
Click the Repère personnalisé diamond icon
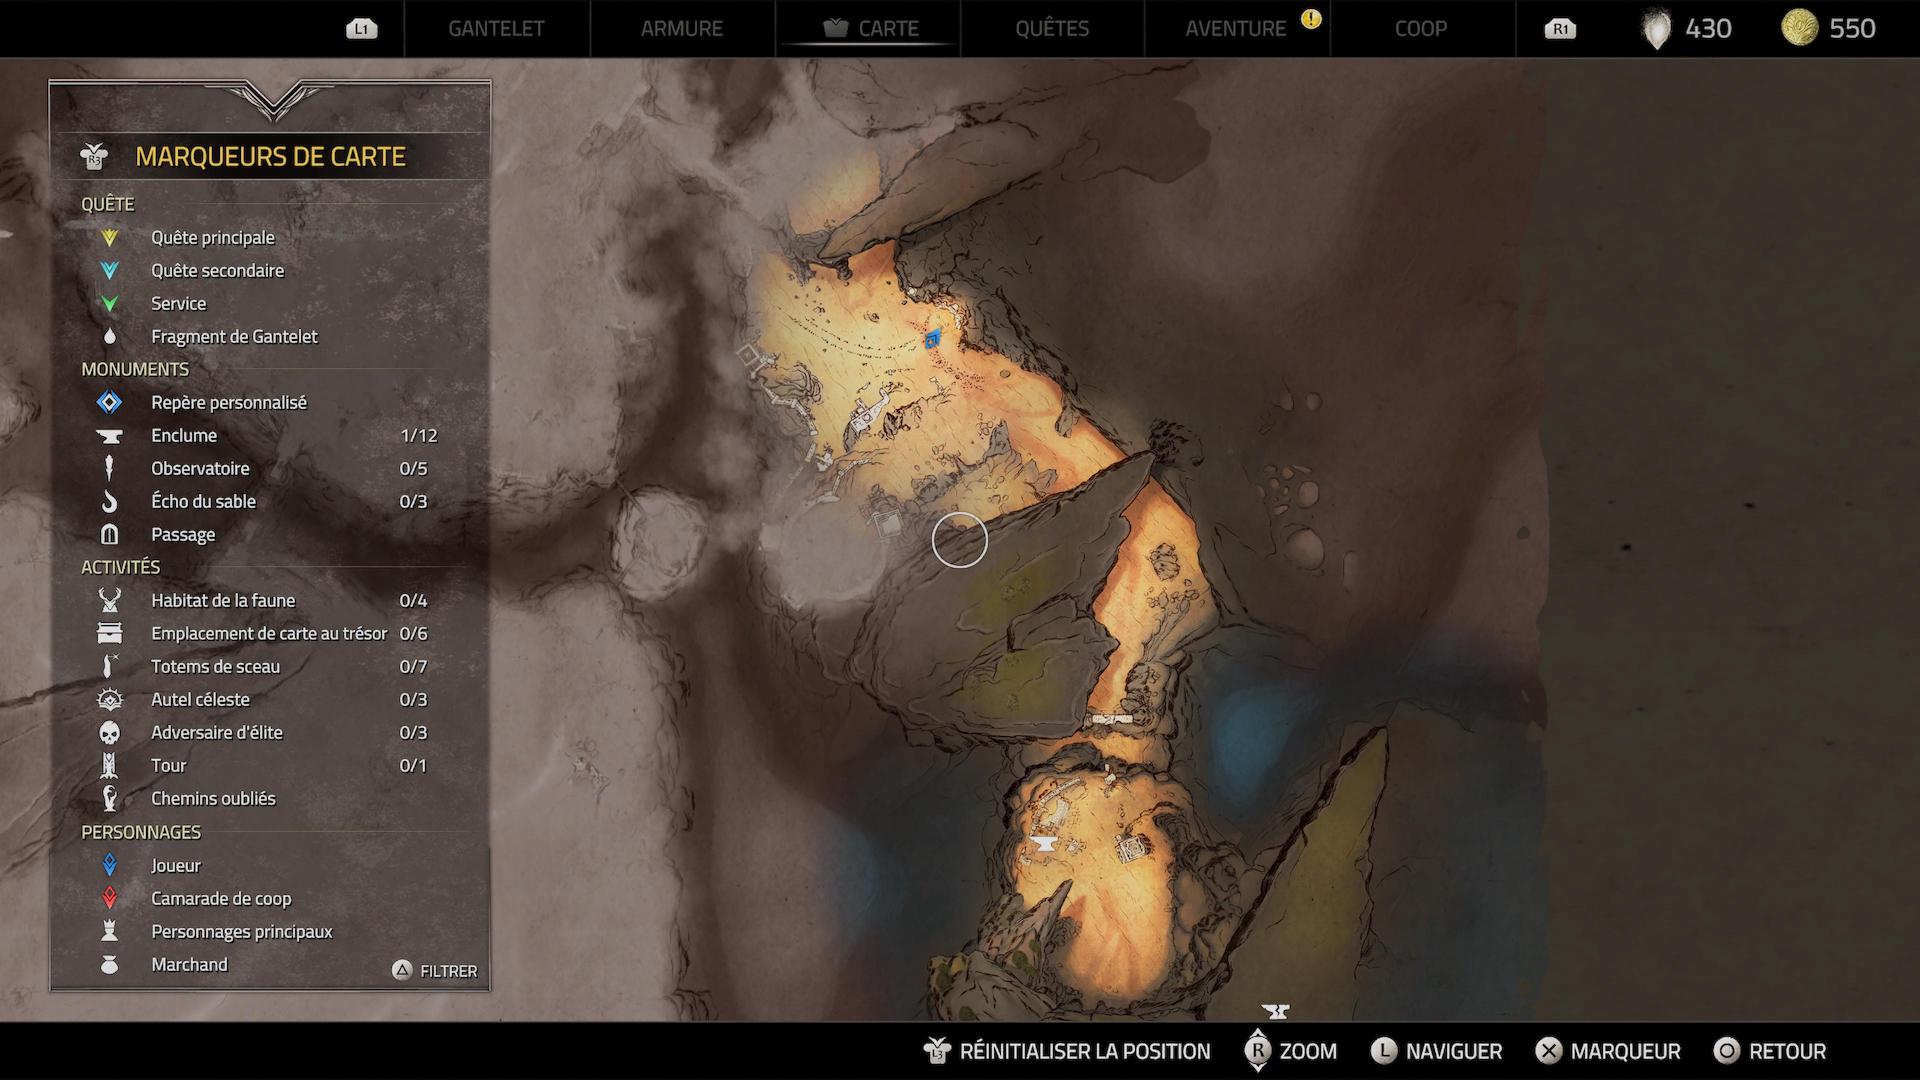110,403
